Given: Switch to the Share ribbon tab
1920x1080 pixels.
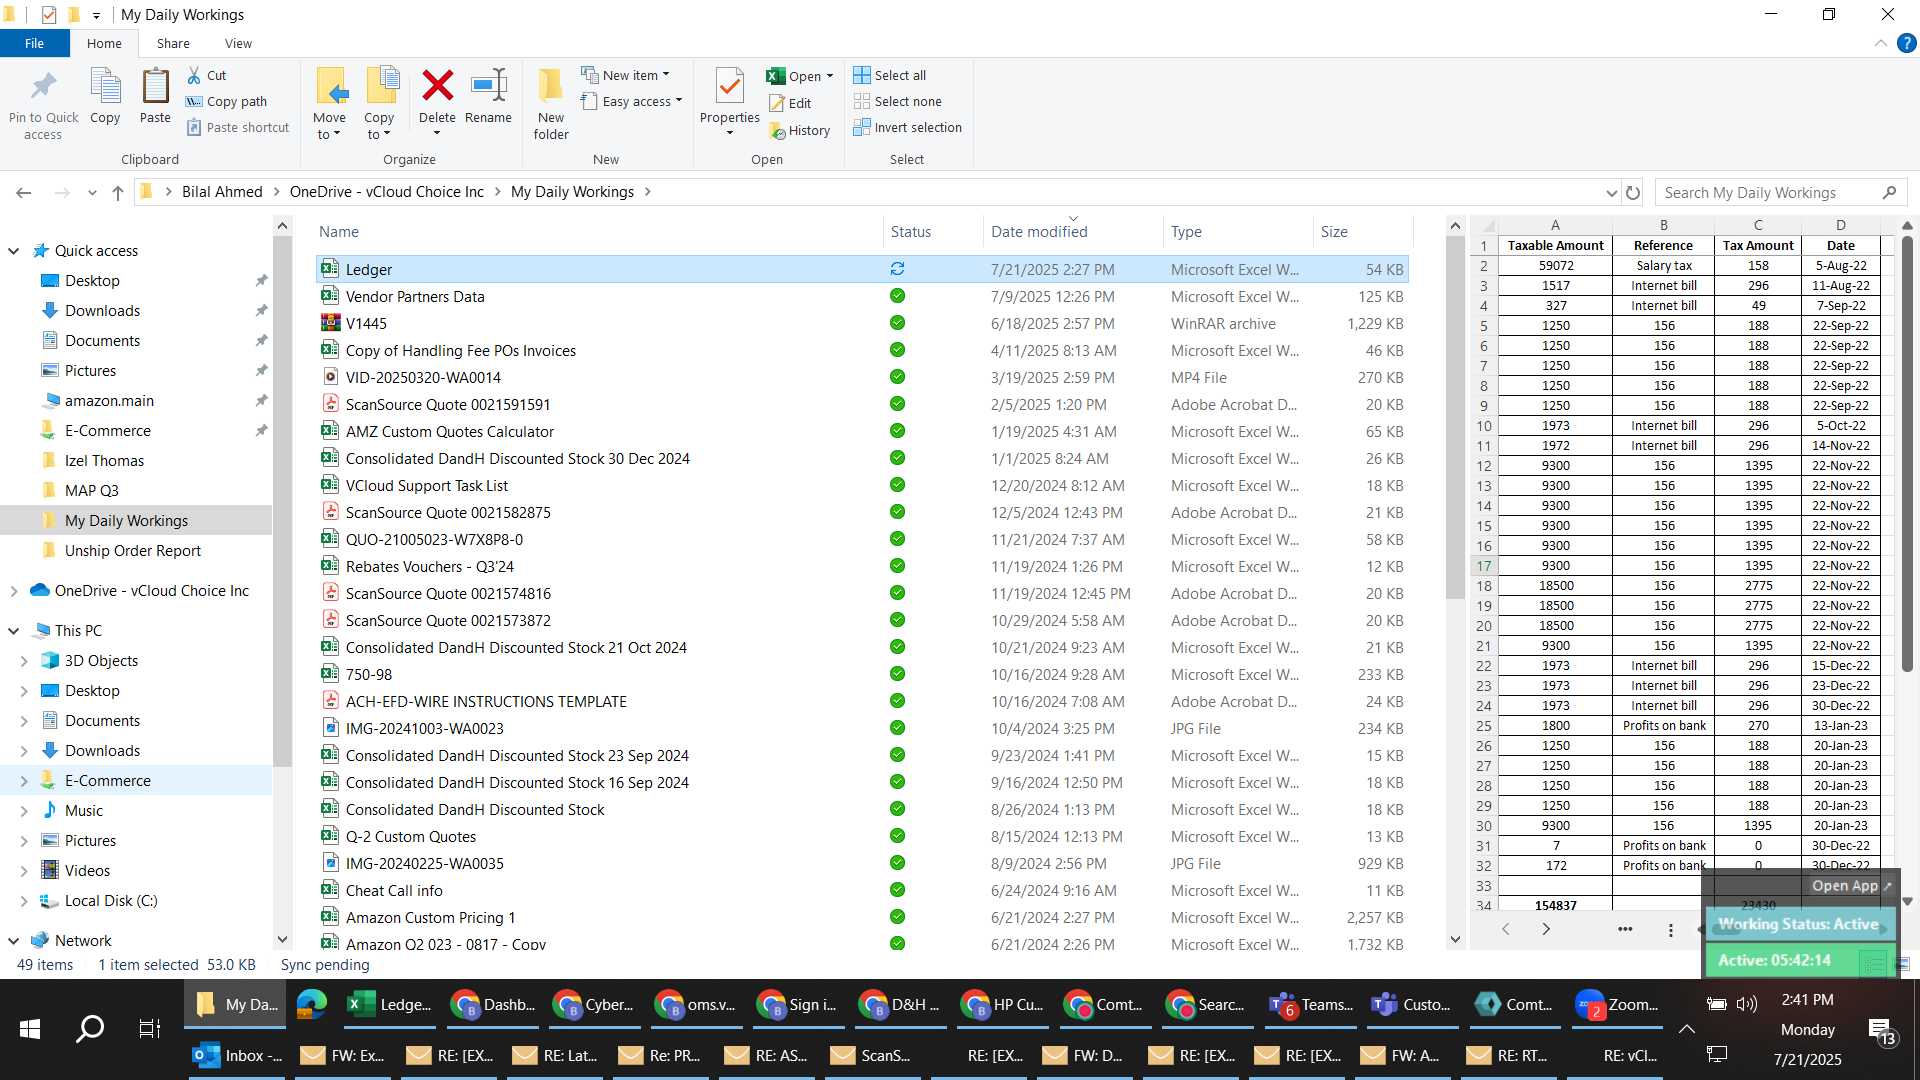Looking at the screenshot, I should pyautogui.click(x=173, y=43).
